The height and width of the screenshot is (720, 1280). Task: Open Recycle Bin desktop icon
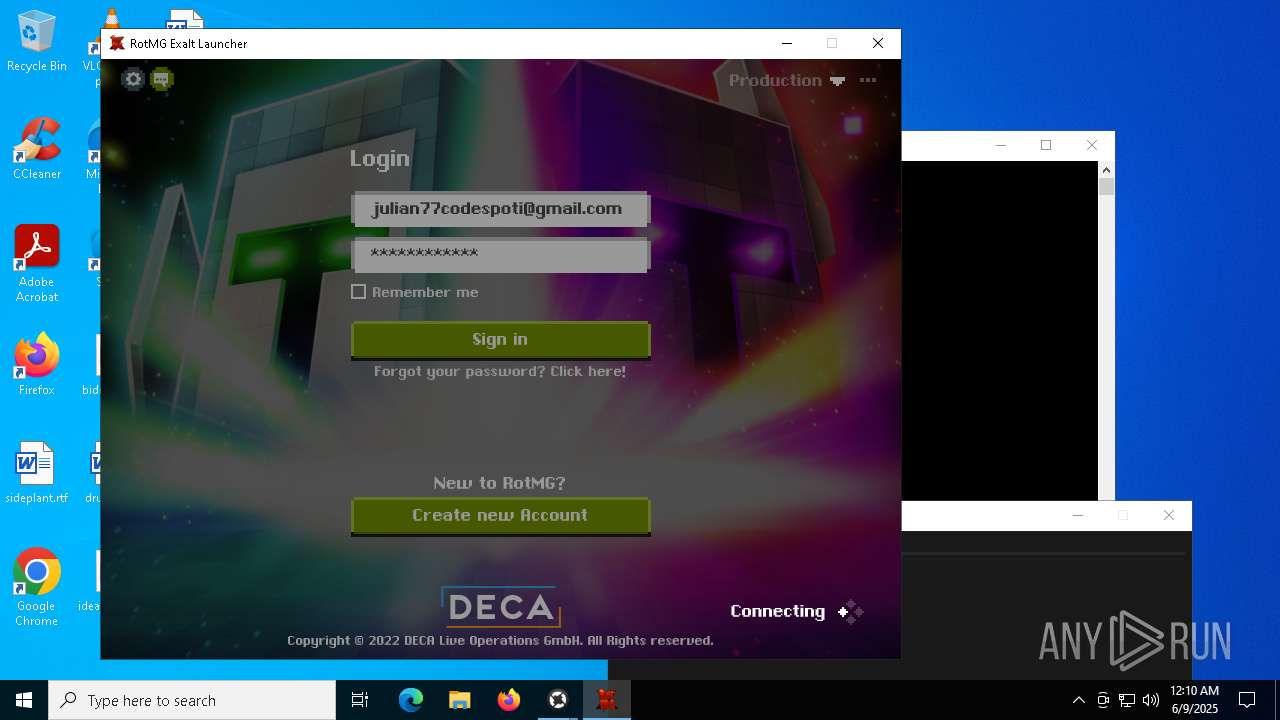tap(37, 42)
